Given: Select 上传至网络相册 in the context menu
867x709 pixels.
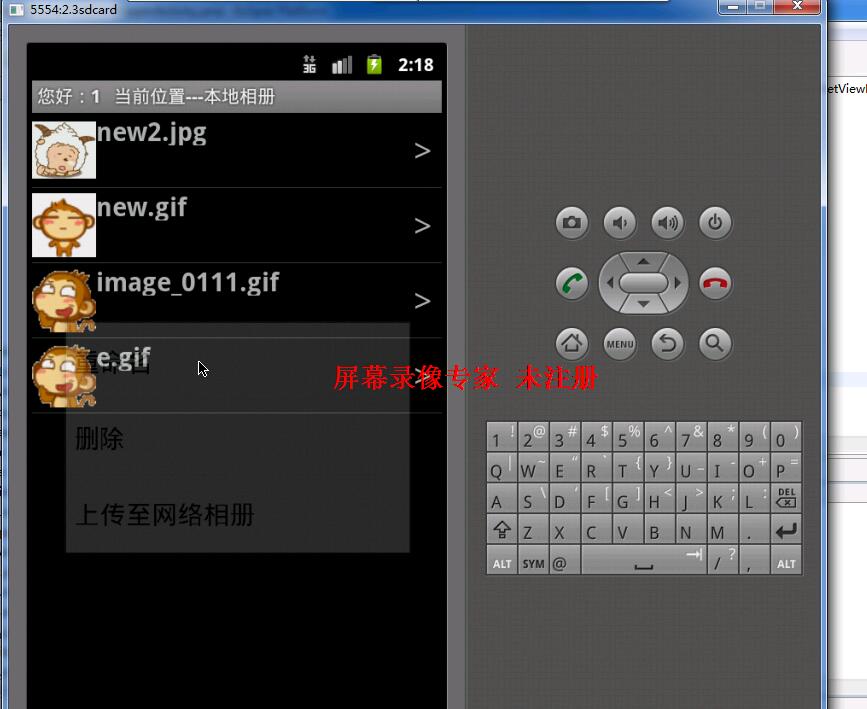Looking at the screenshot, I should pos(238,514).
